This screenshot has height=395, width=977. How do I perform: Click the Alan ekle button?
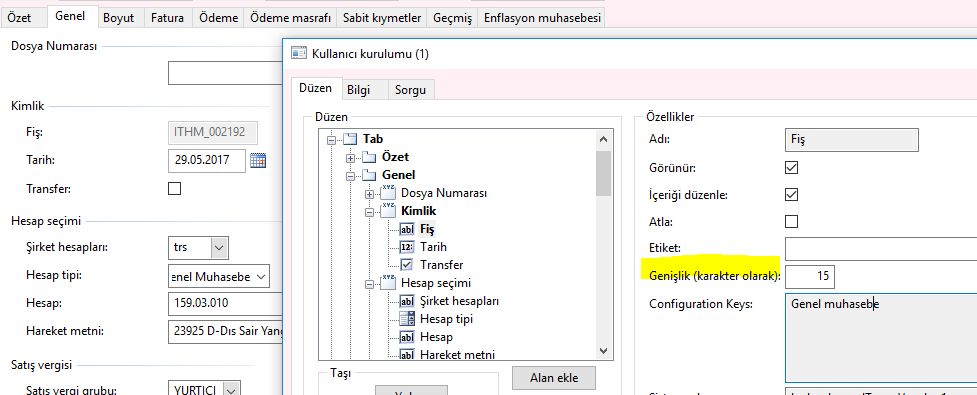(x=554, y=377)
